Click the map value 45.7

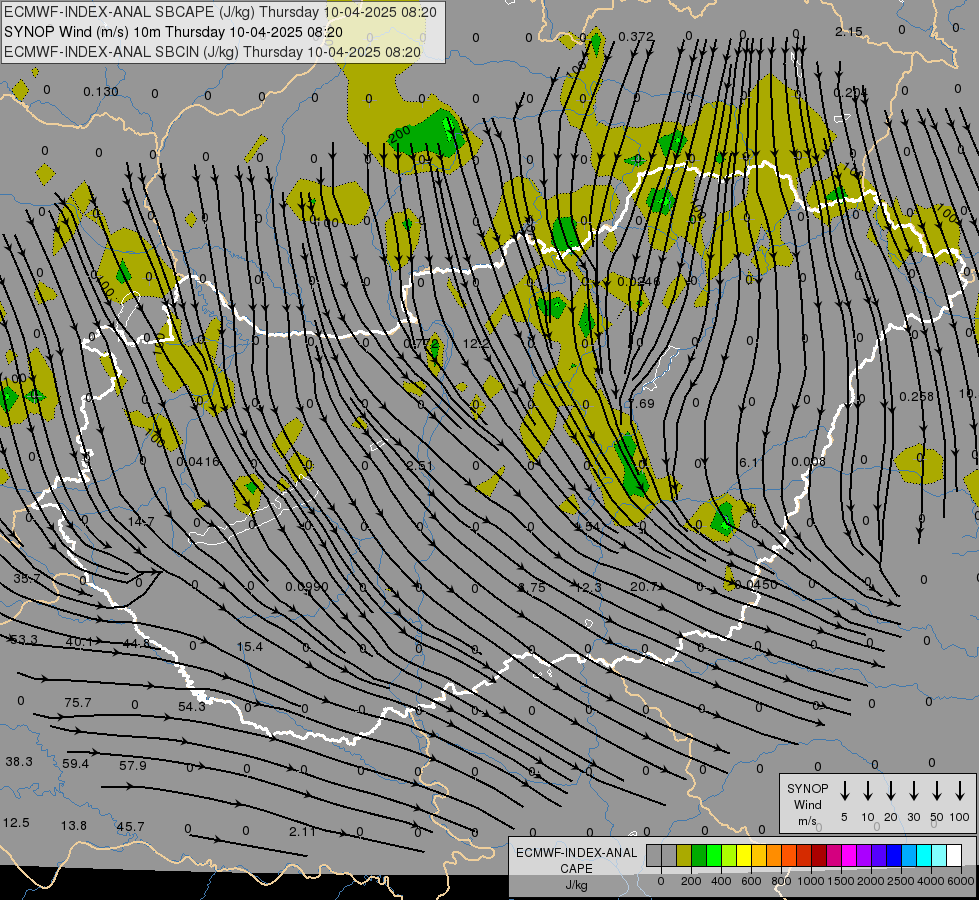point(130,826)
